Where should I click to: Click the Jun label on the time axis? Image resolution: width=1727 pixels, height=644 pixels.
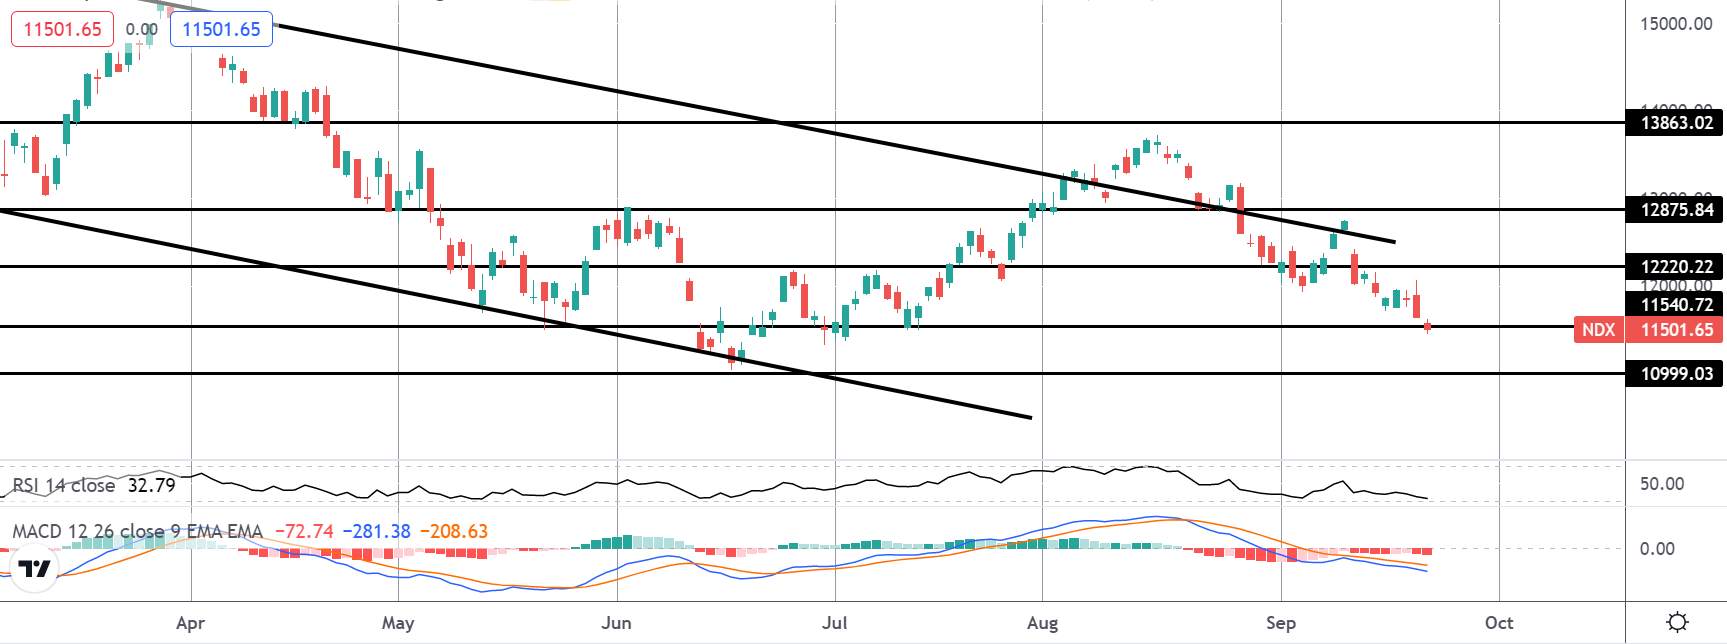[x=616, y=623]
